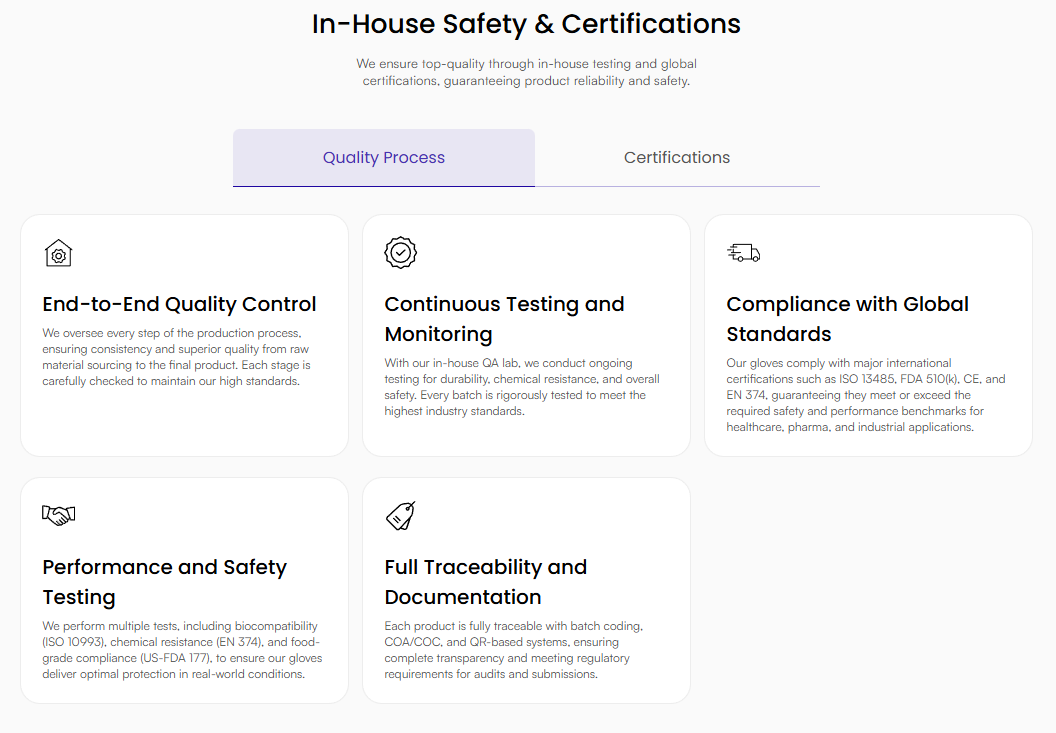The image size is (1056, 733).
Task: Click the In-House Safety & Certifications heading
Action: point(526,24)
